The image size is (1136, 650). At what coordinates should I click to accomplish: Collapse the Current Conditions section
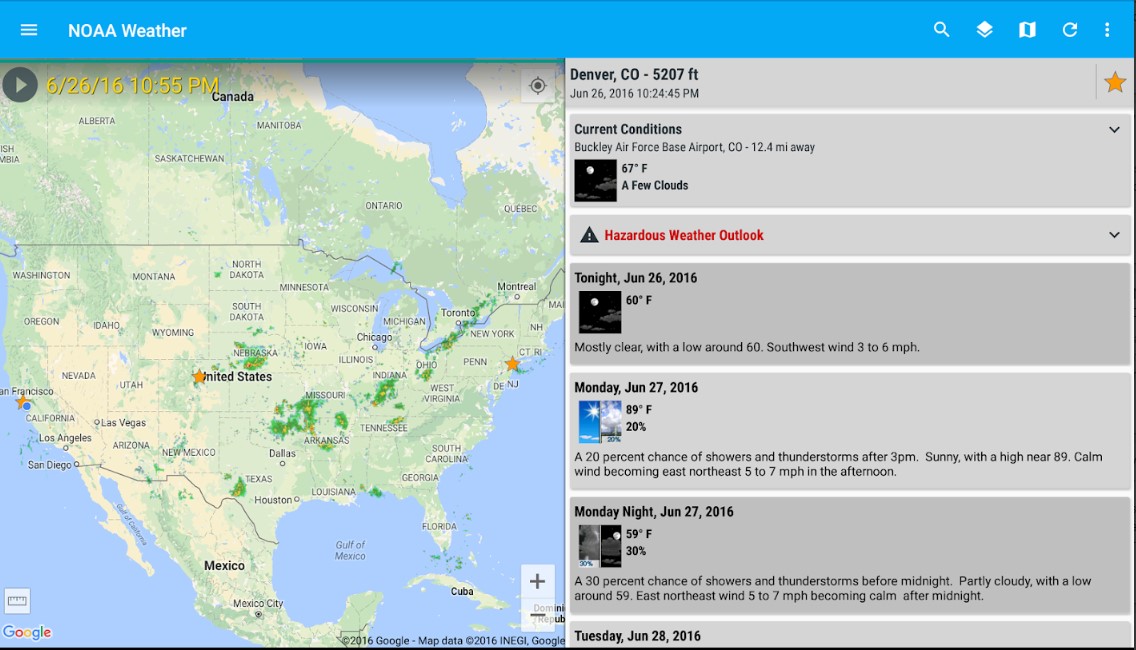(1114, 130)
